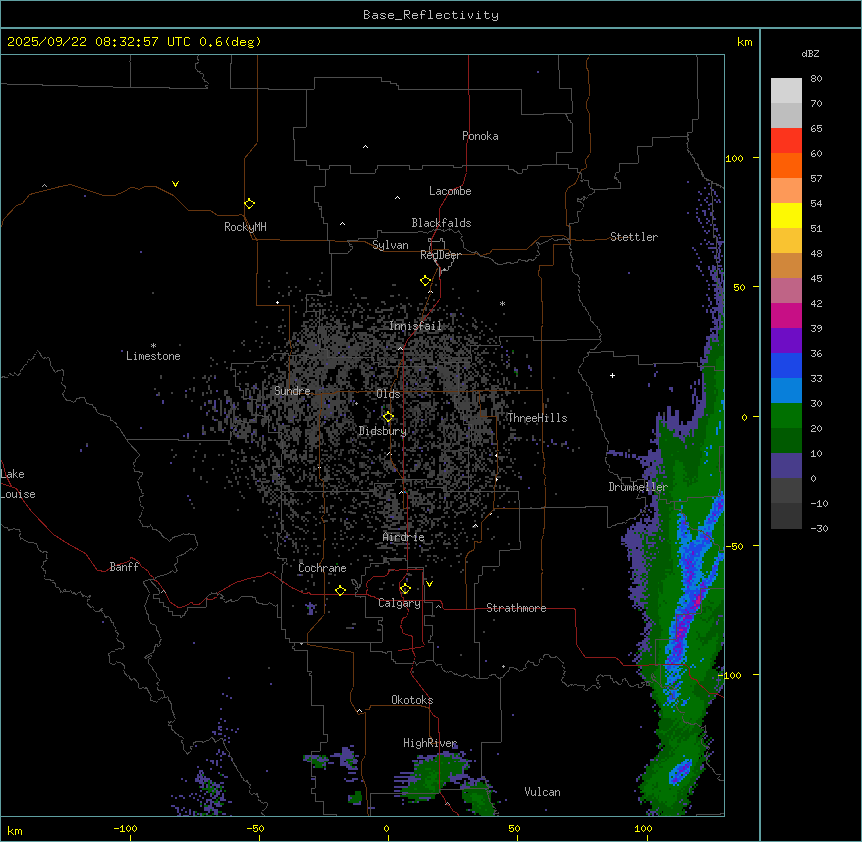Click the Banff town label

[x=124, y=567]
